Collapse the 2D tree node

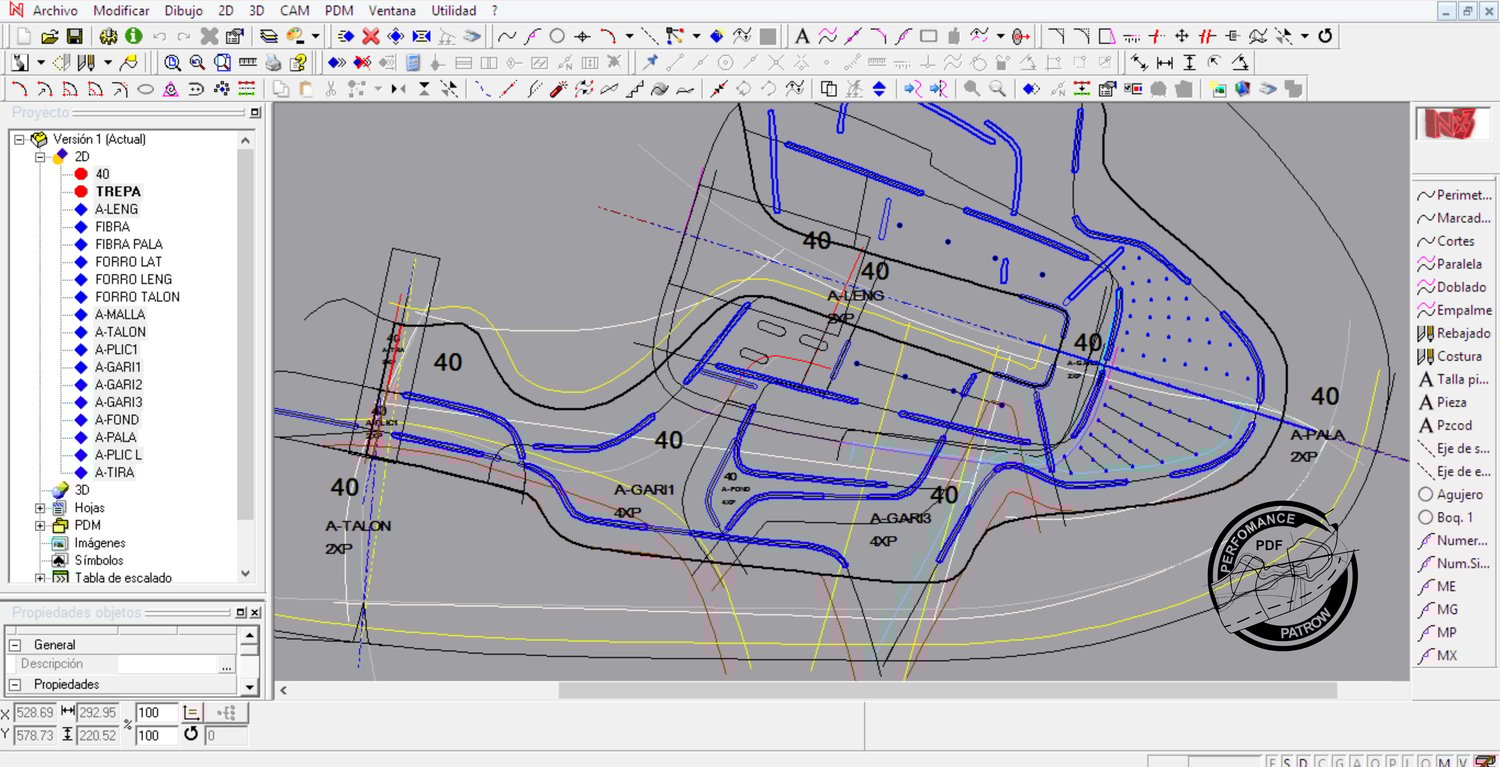tap(41, 157)
